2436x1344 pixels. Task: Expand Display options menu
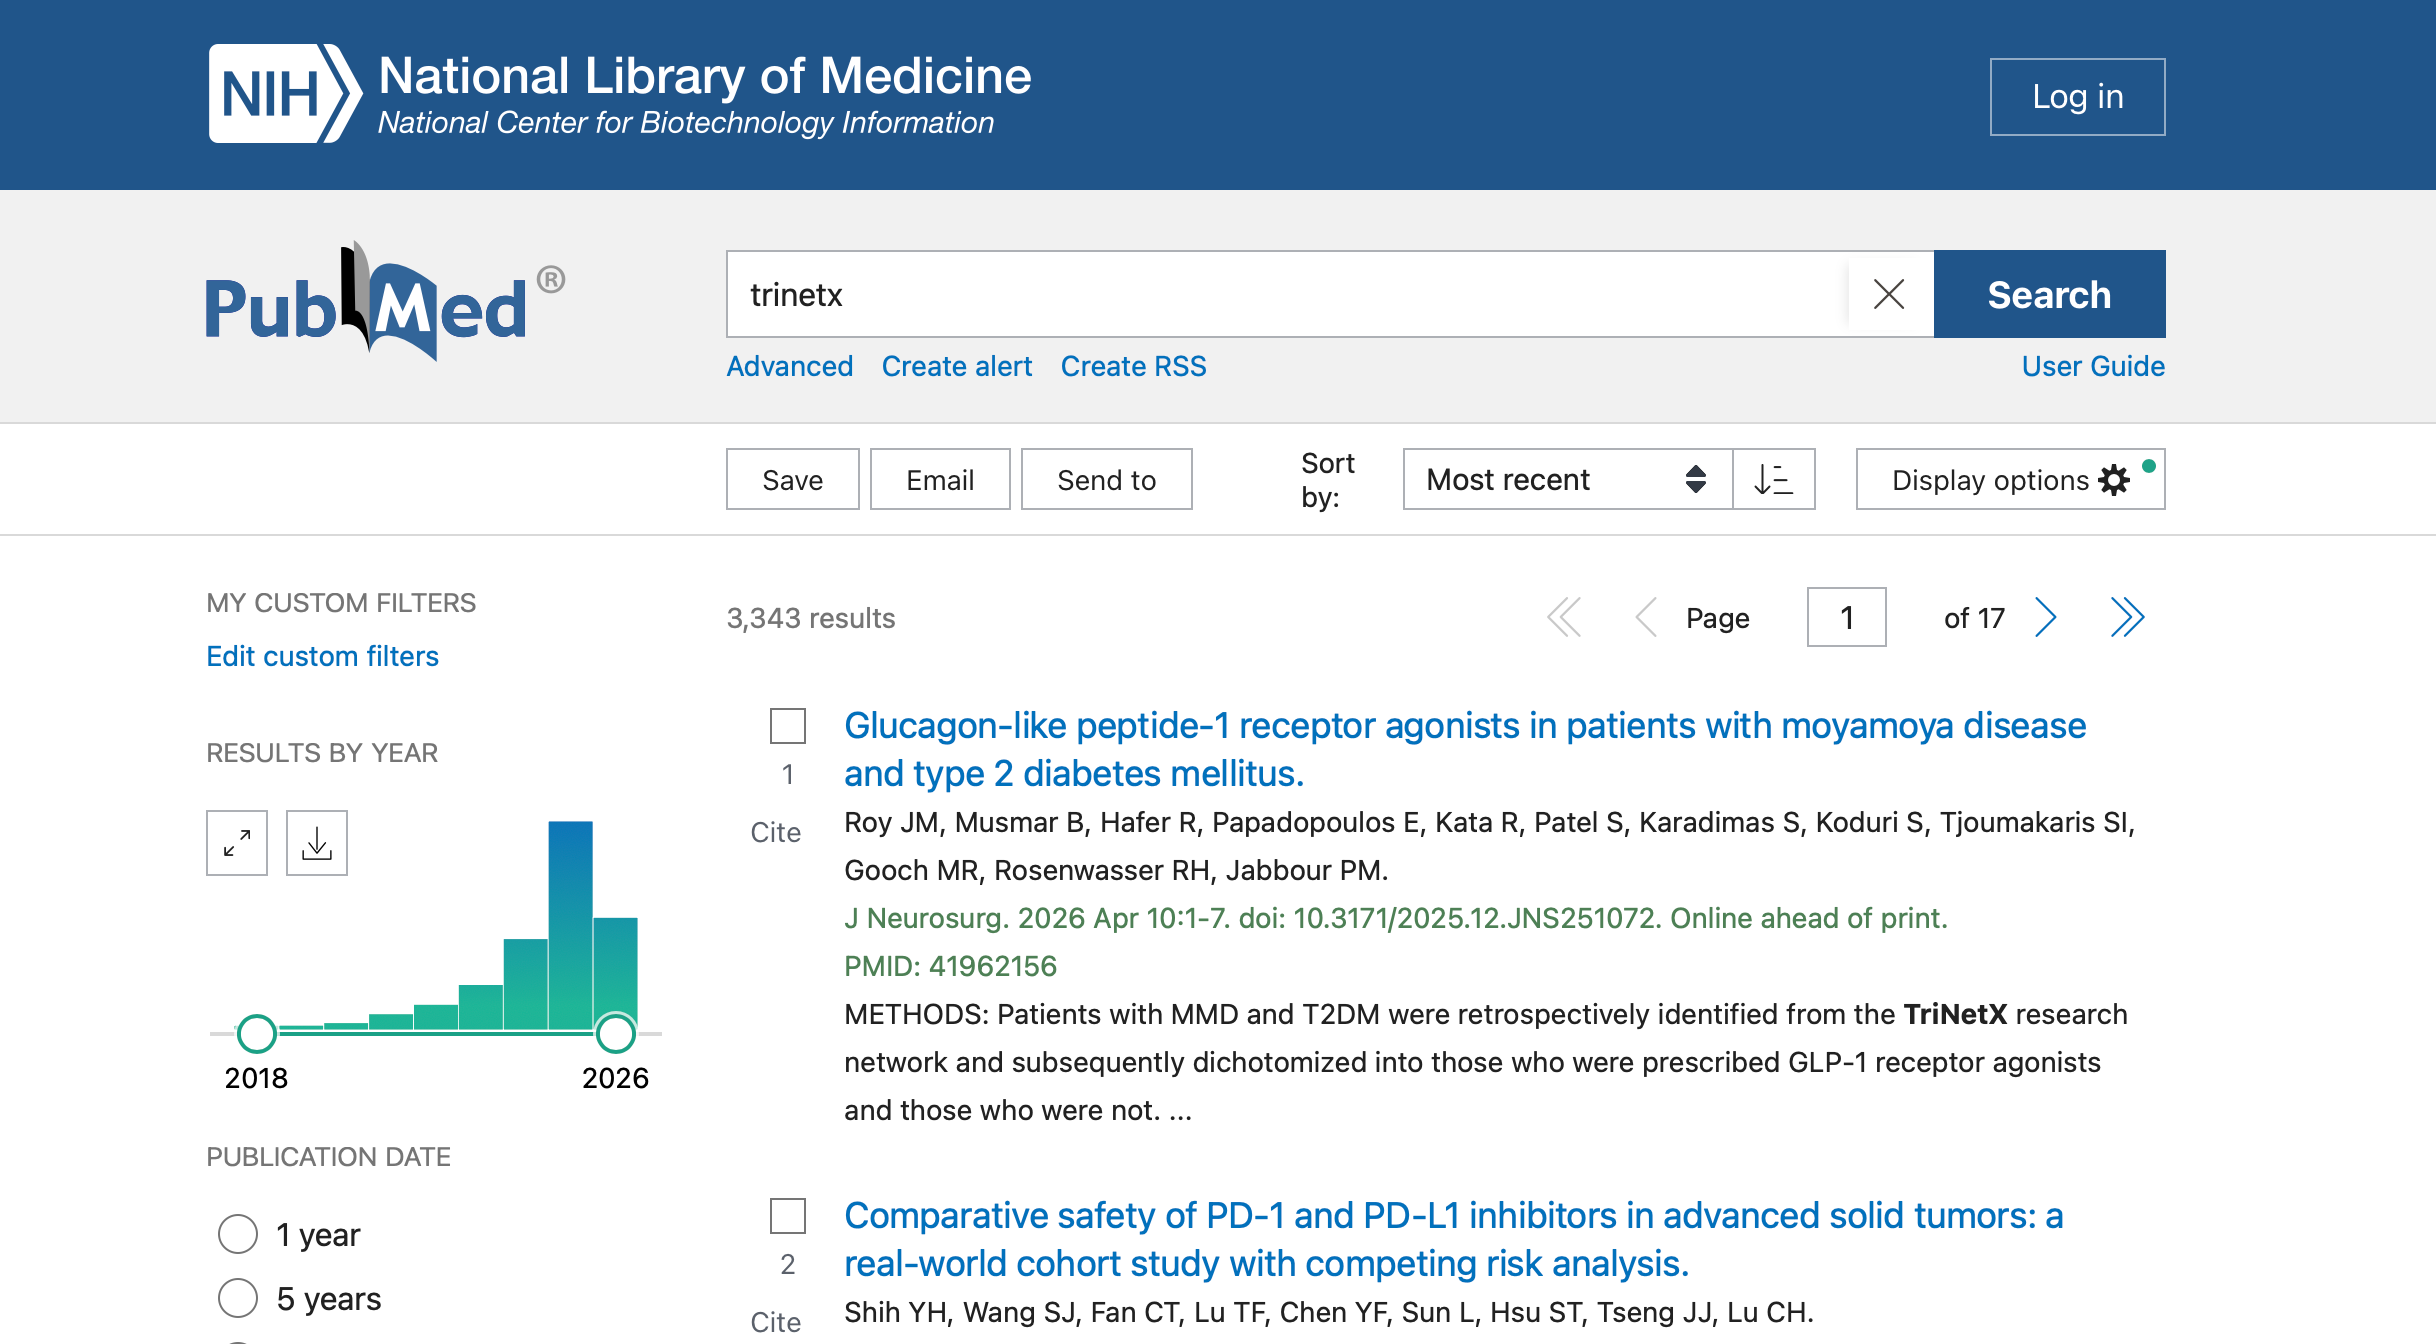[x=2010, y=479]
